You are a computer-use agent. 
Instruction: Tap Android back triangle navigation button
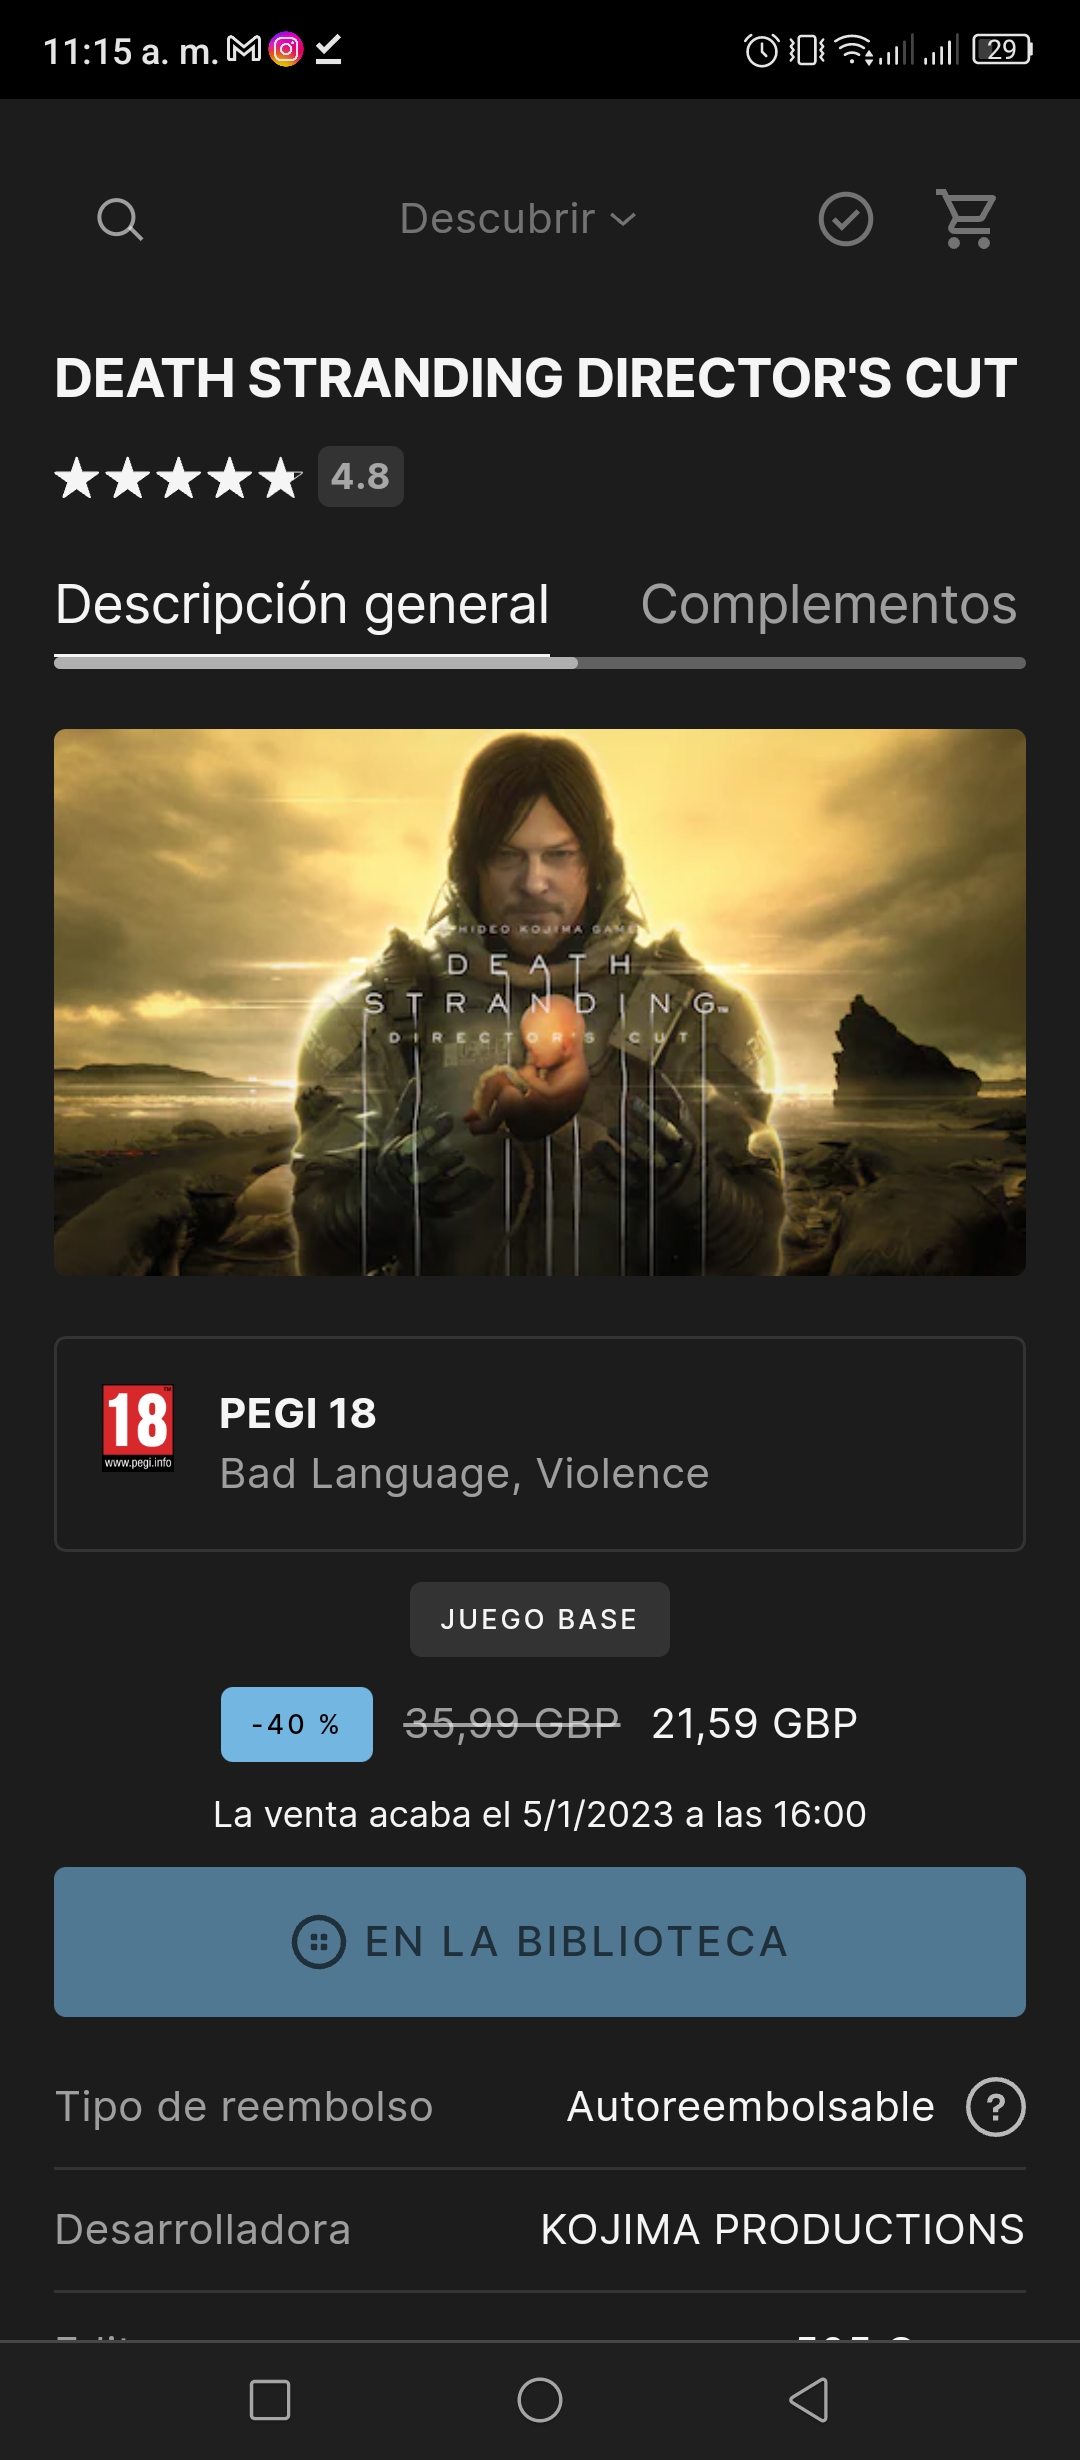(809, 2399)
